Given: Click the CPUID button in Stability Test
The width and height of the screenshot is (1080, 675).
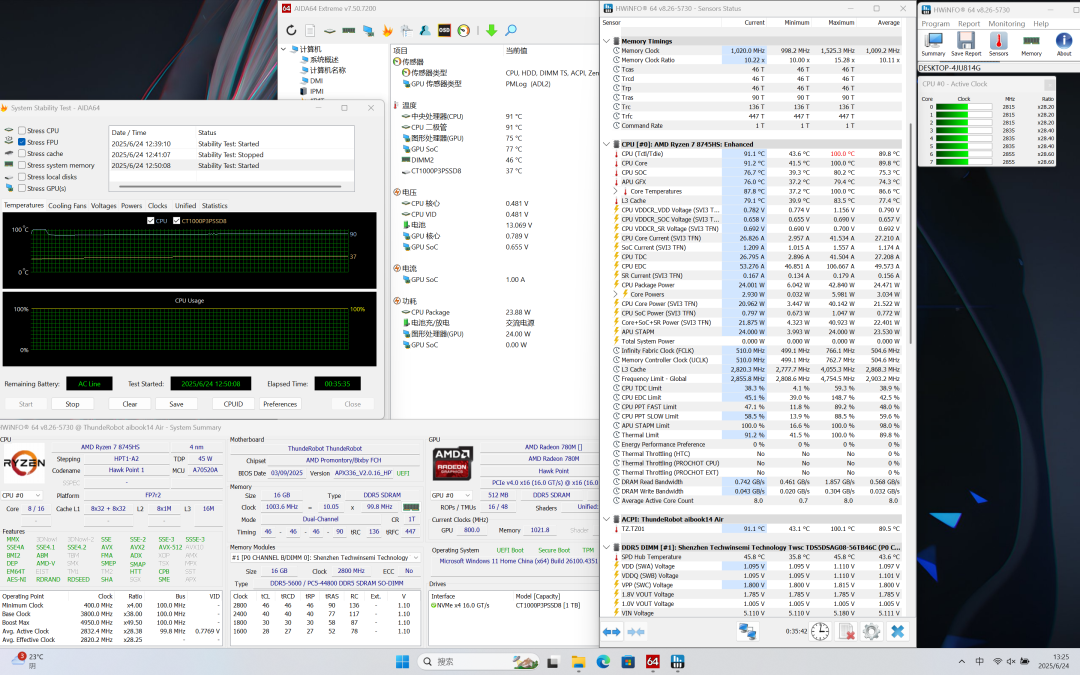Looking at the screenshot, I should [233, 404].
